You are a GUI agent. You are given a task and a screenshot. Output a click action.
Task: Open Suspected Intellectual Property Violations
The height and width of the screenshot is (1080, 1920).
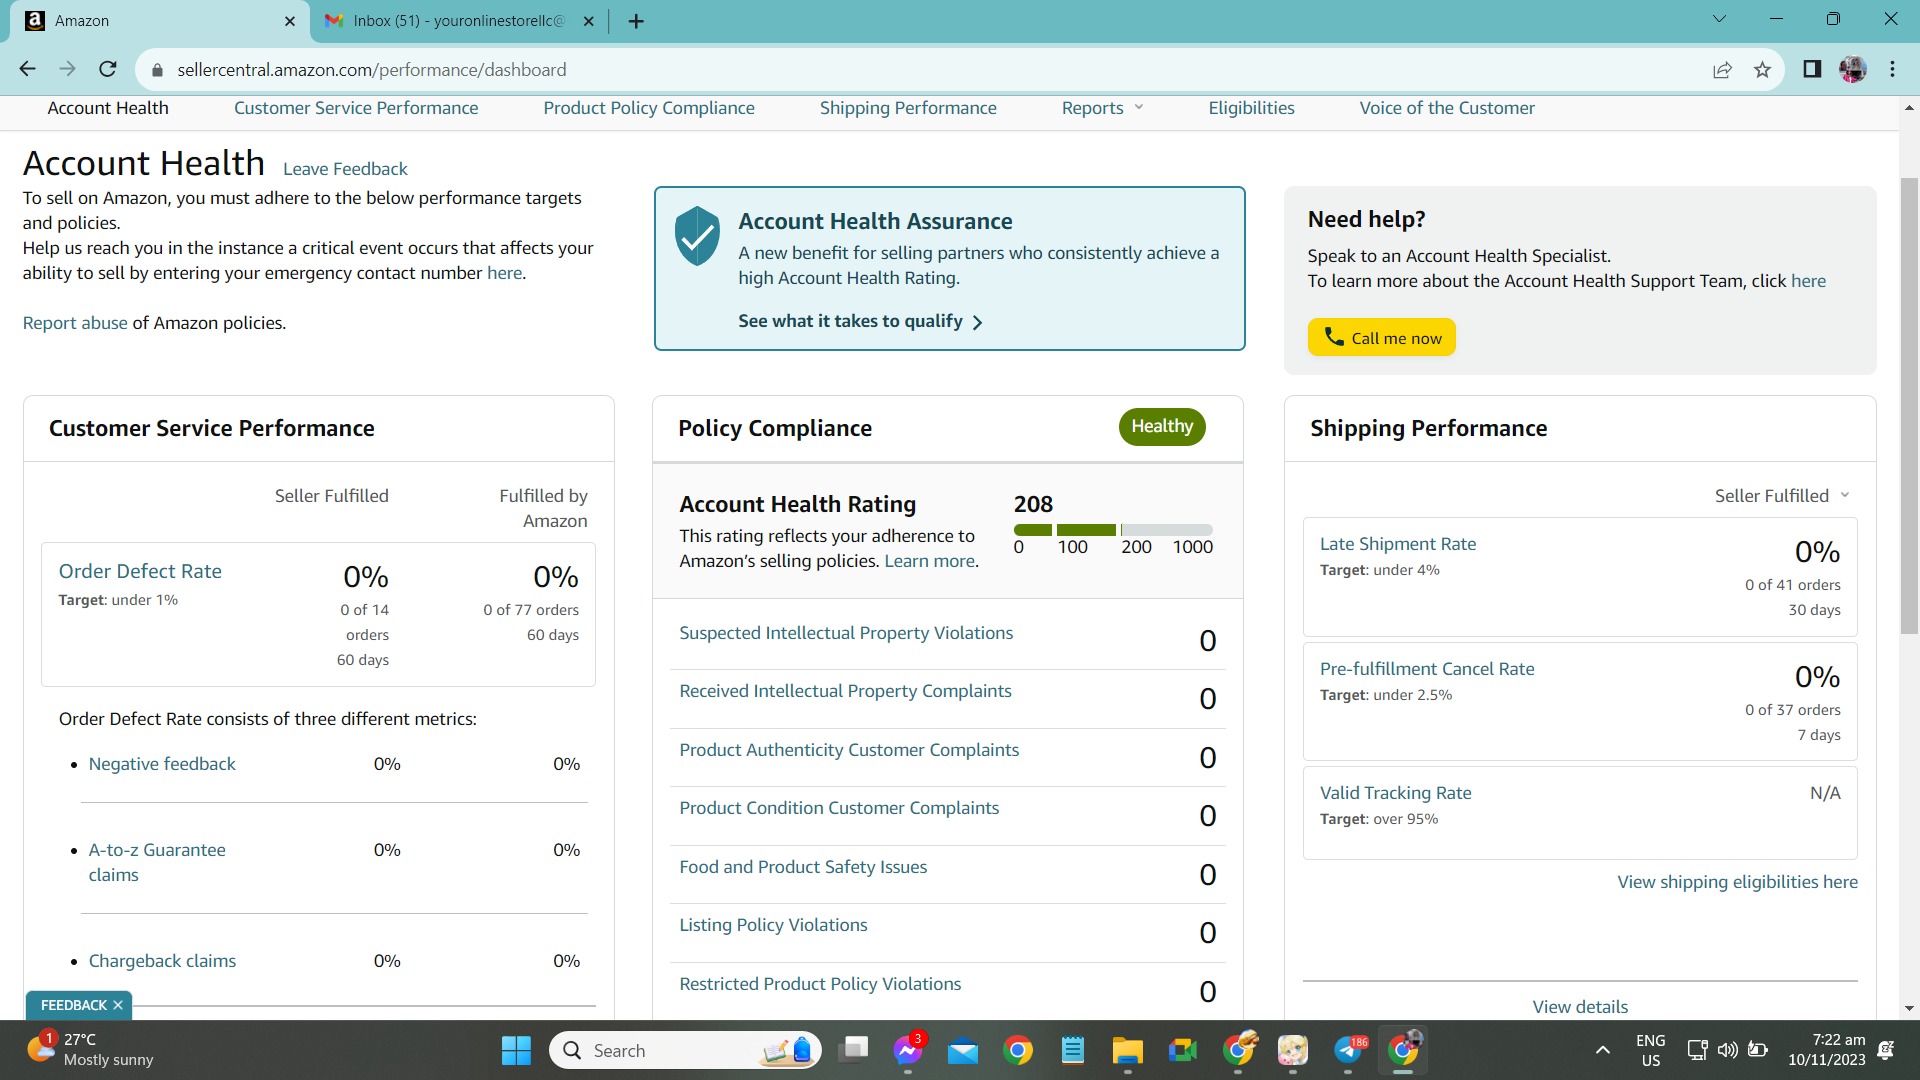click(x=846, y=633)
